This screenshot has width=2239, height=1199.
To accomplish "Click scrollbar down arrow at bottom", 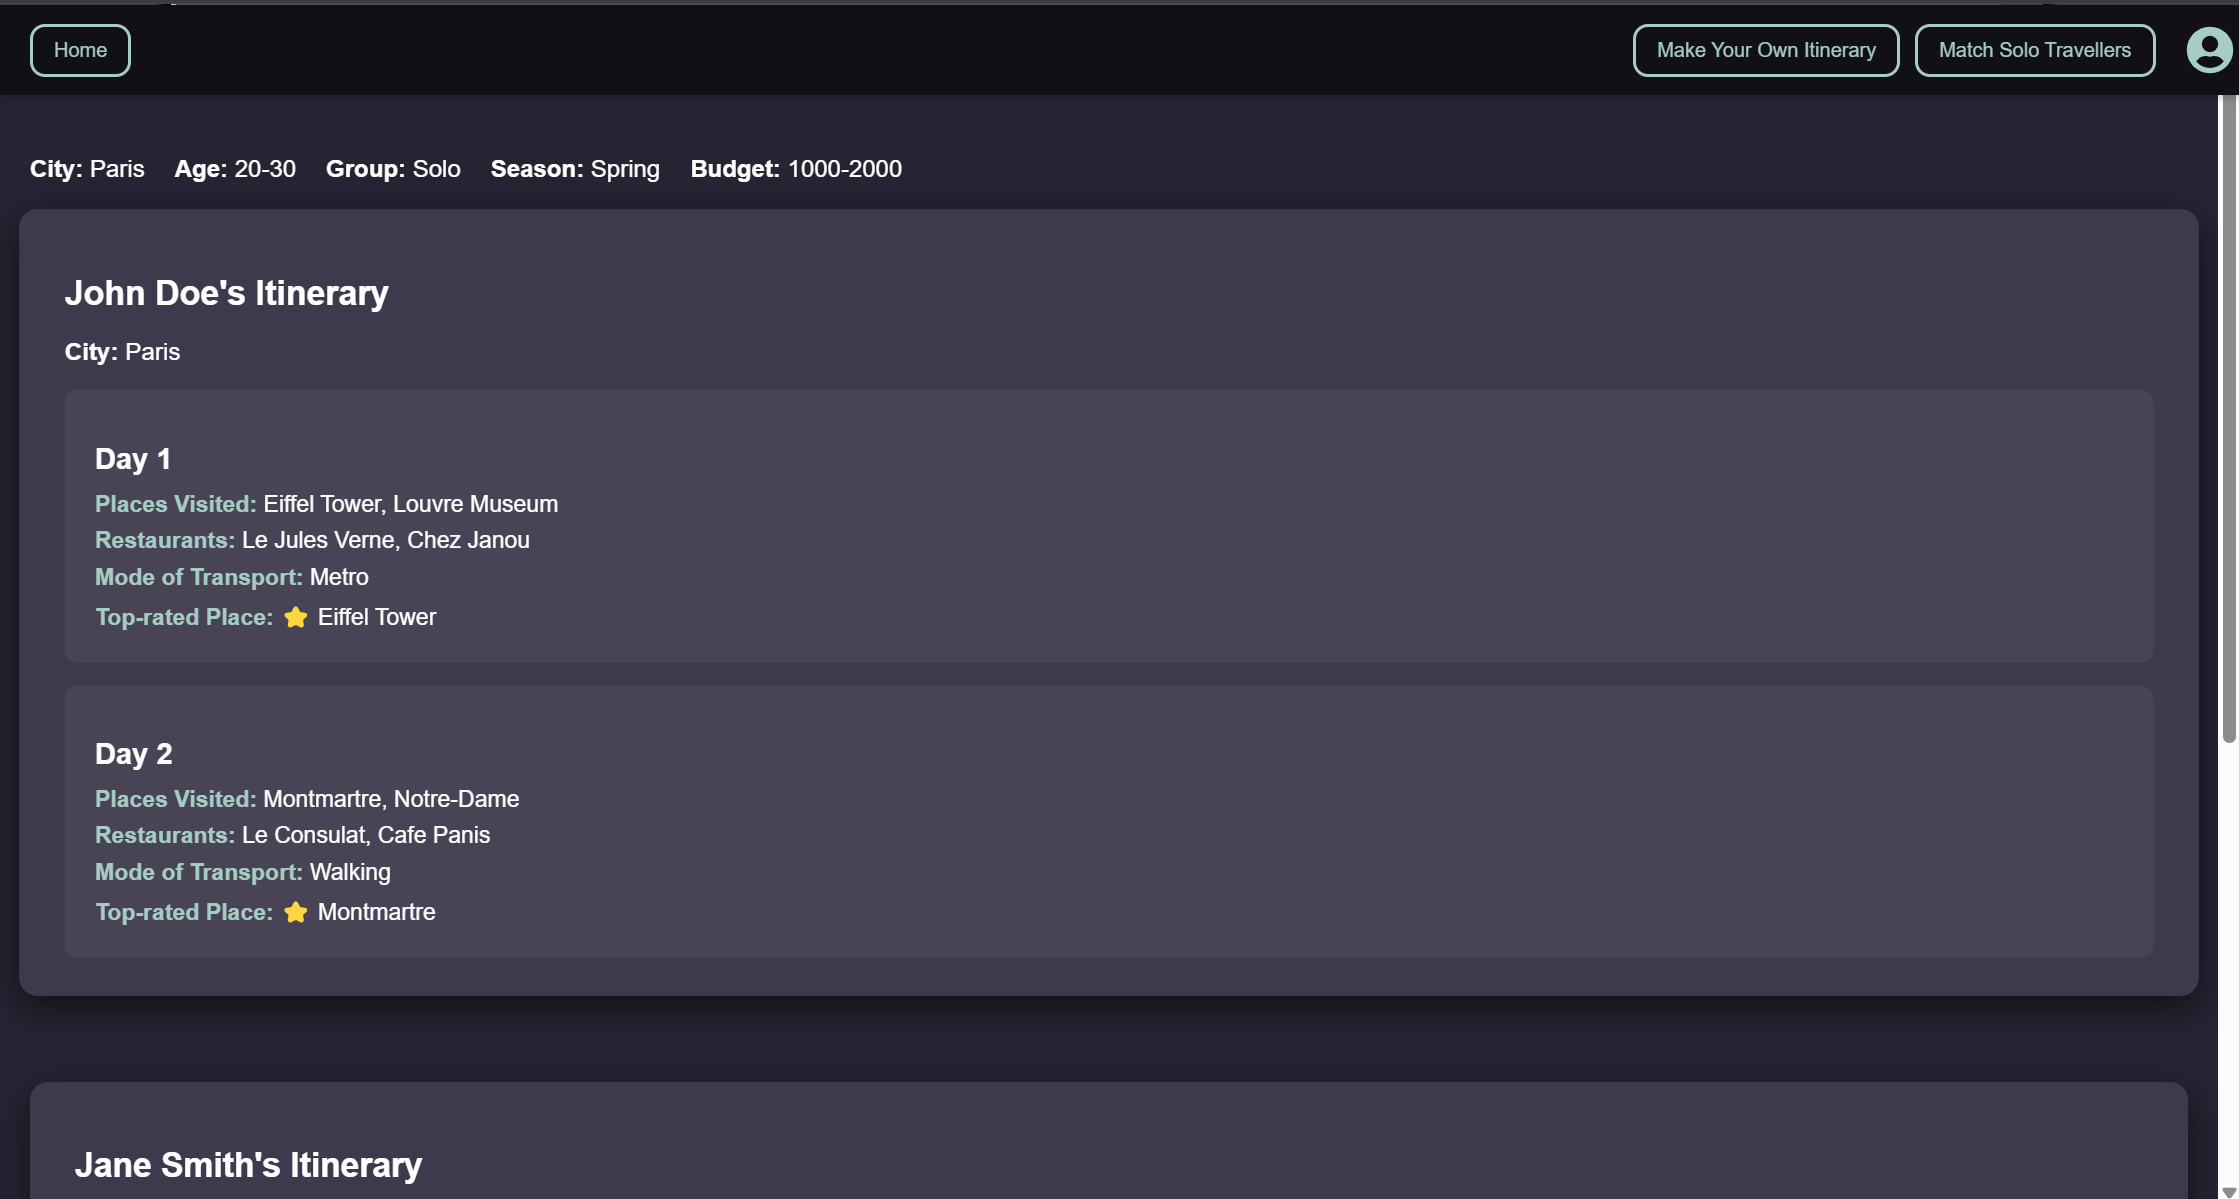I will [2228, 1191].
